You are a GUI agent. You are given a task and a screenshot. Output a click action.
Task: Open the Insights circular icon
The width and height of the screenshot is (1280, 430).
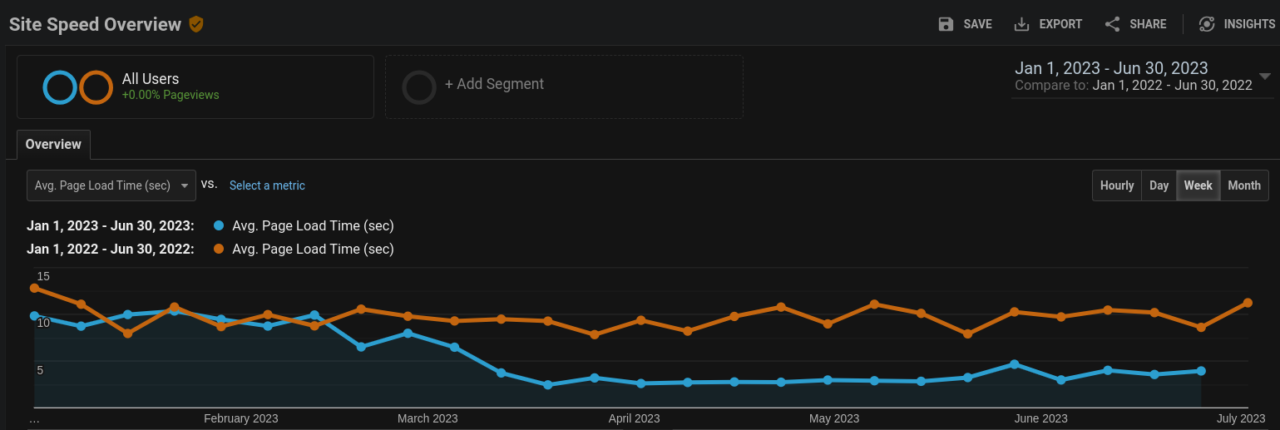point(1207,24)
